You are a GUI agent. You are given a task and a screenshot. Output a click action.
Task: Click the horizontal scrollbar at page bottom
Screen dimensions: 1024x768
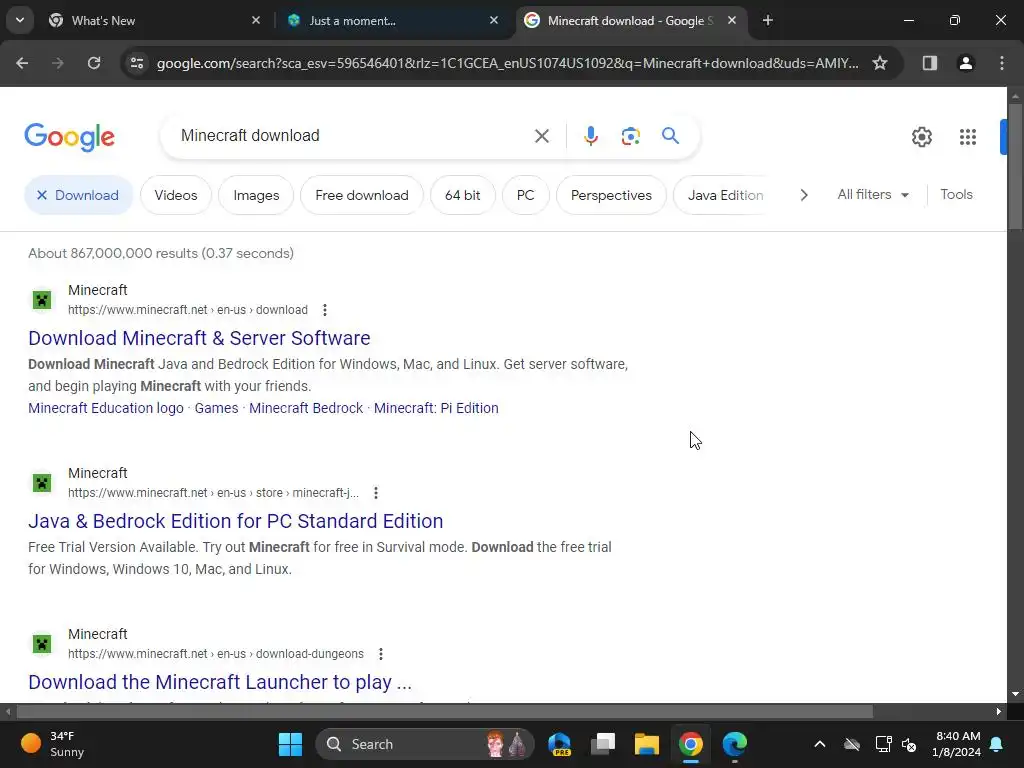tap(444, 712)
